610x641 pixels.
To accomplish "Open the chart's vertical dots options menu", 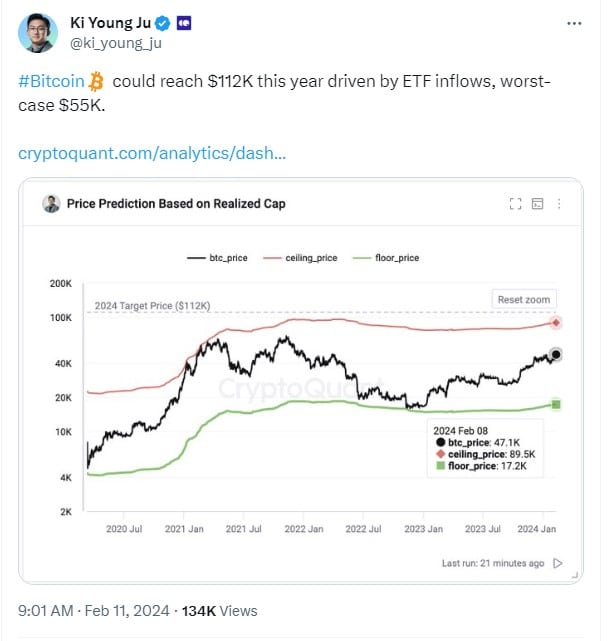I will [x=559, y=204].
